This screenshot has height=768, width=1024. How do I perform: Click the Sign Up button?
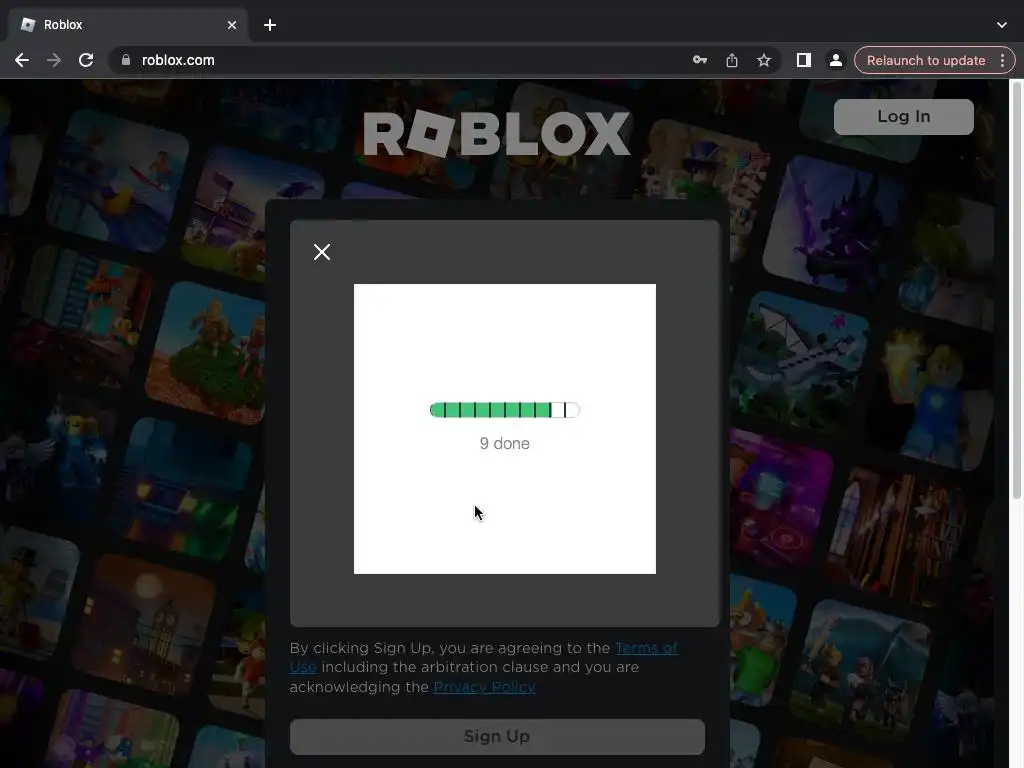(x=497, y=737)
